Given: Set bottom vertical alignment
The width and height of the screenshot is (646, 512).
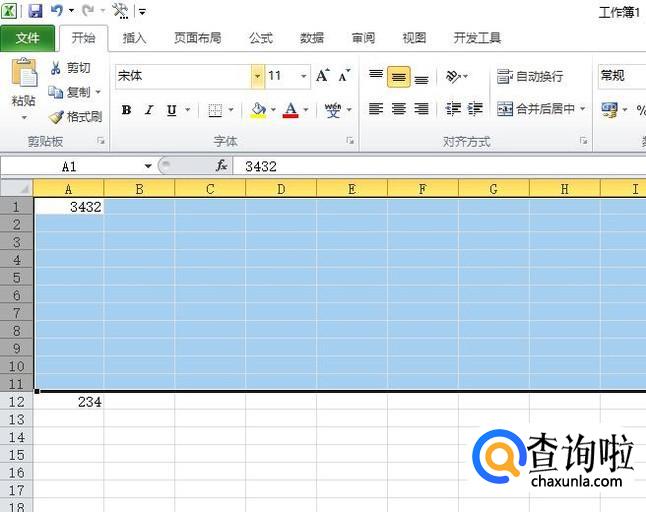Looking at the screenshot, I should coord(421,77).
